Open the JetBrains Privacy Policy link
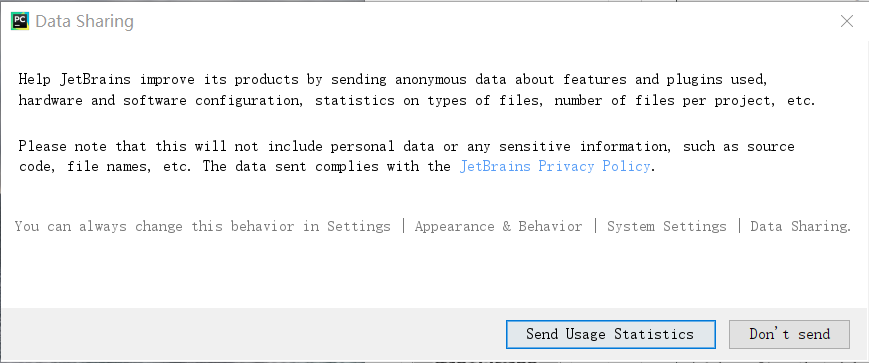This screenshot has height=363, width=869. tap(554, 166)
